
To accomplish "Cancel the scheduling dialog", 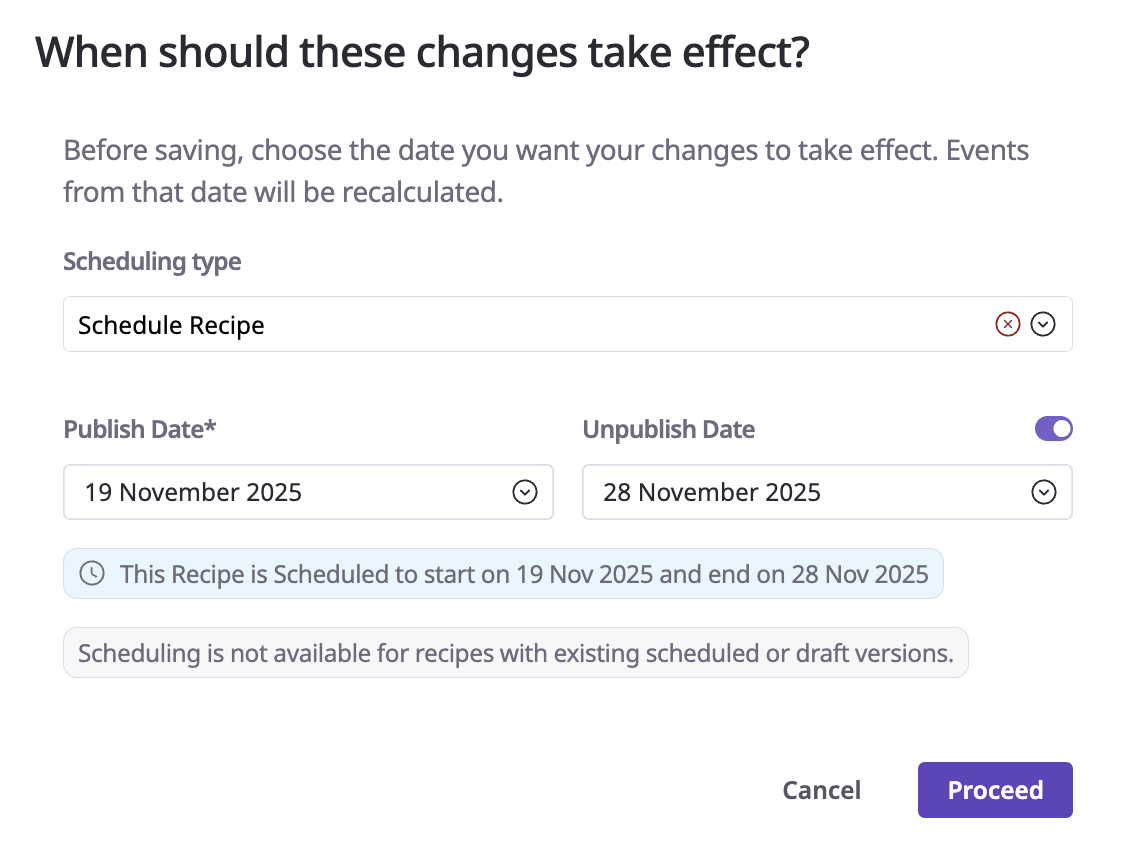I will (821, 790).
